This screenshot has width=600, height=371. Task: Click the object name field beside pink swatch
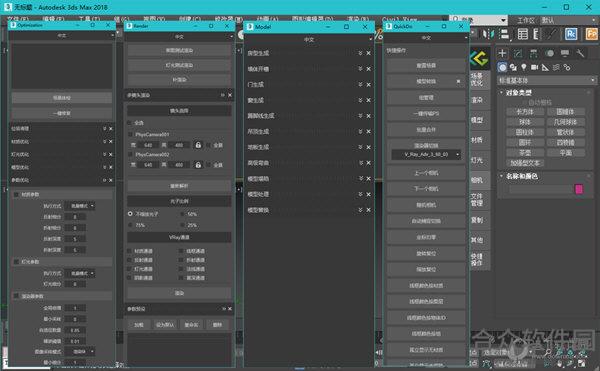(541, 189)
